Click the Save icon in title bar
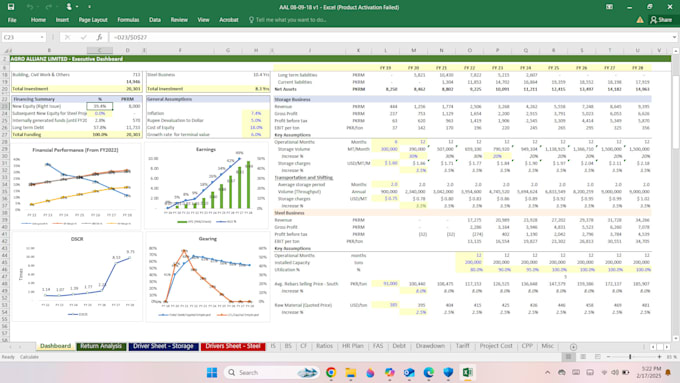This screenshot has height=383, width=680. point(11,7)
